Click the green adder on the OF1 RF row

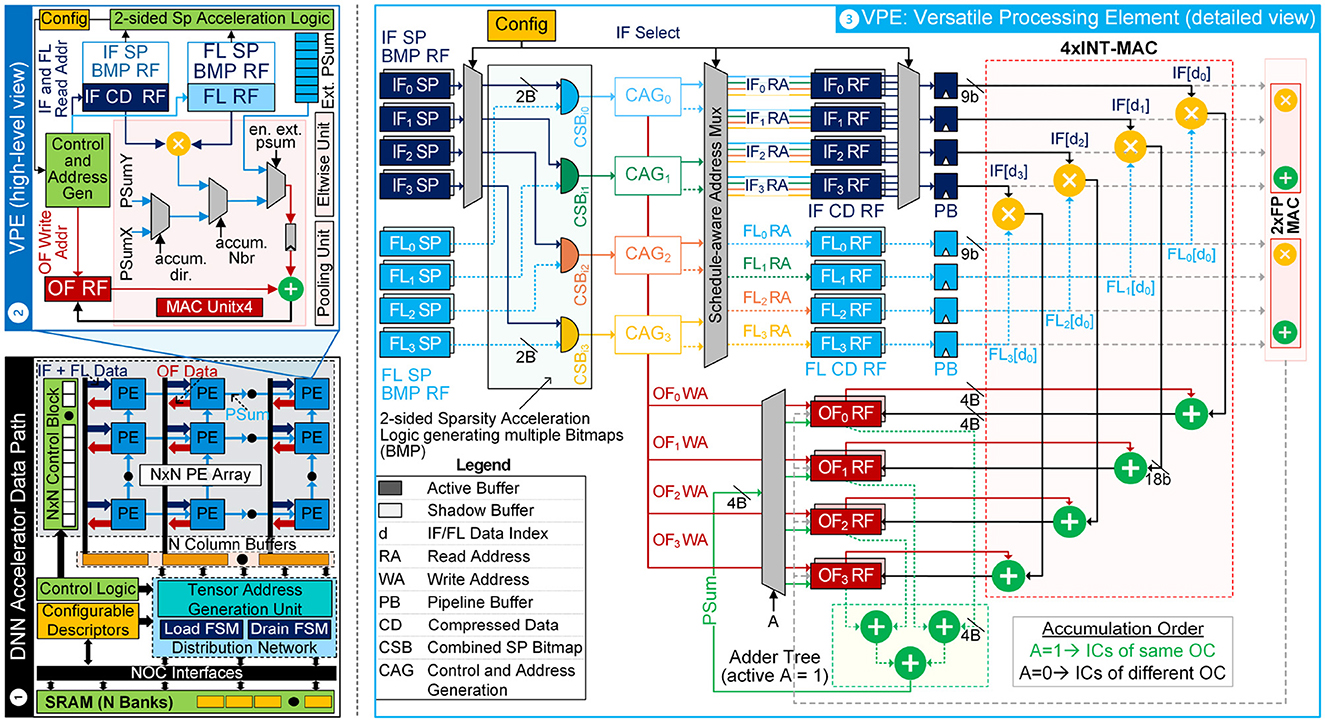[x=1130, y=466]
